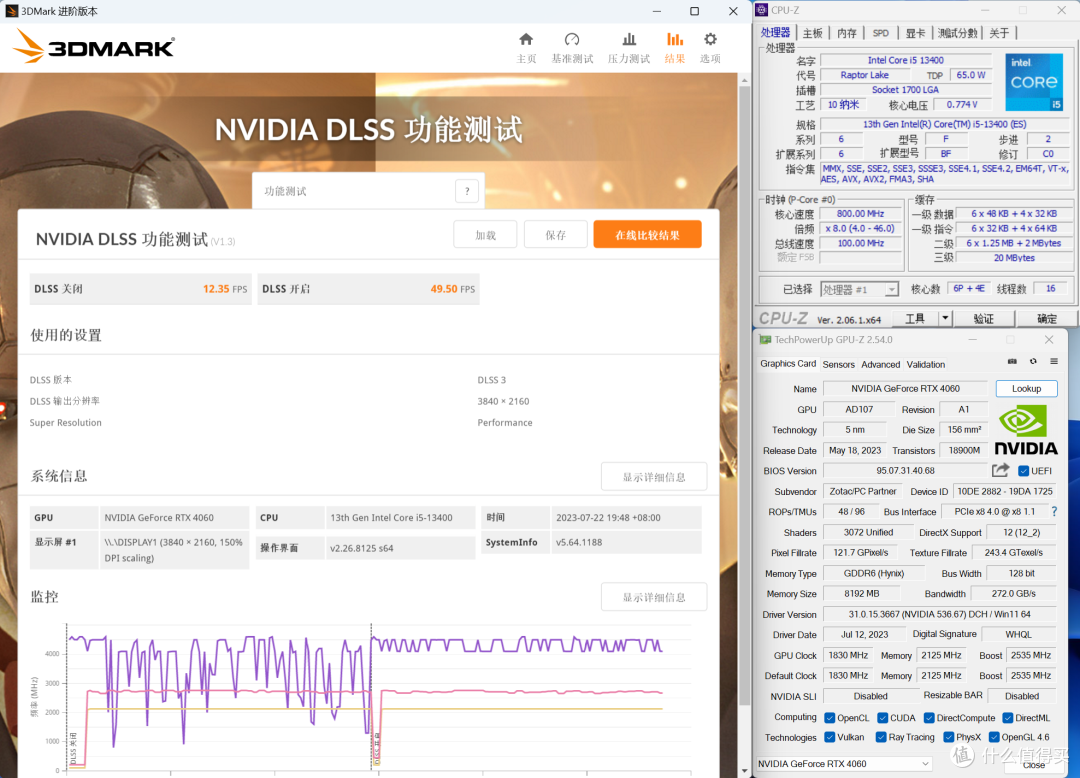The height and width of the screenshot is (778, 1080).
Task: Toggle UEFI checkbox in GPU-Z
Action: pyautogui.click(x=1024, y=471)
